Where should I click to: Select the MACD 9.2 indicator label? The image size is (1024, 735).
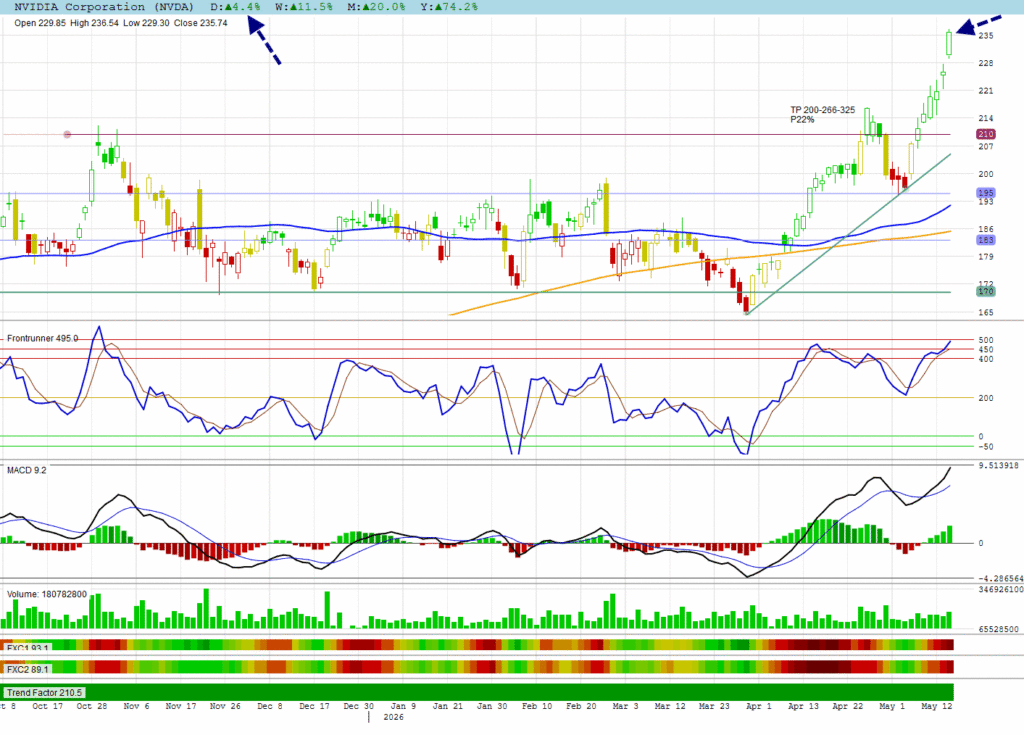tap(27, 470)
